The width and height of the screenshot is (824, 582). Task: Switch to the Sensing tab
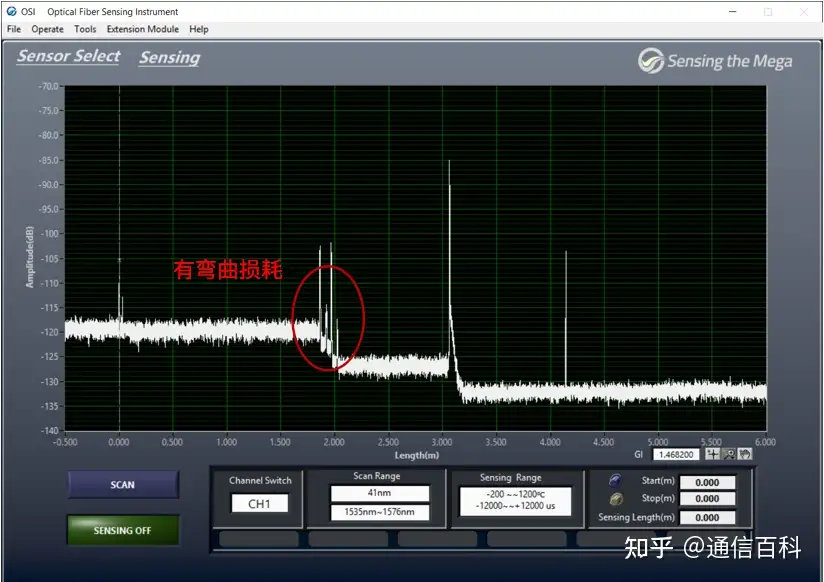coord(169,58)
